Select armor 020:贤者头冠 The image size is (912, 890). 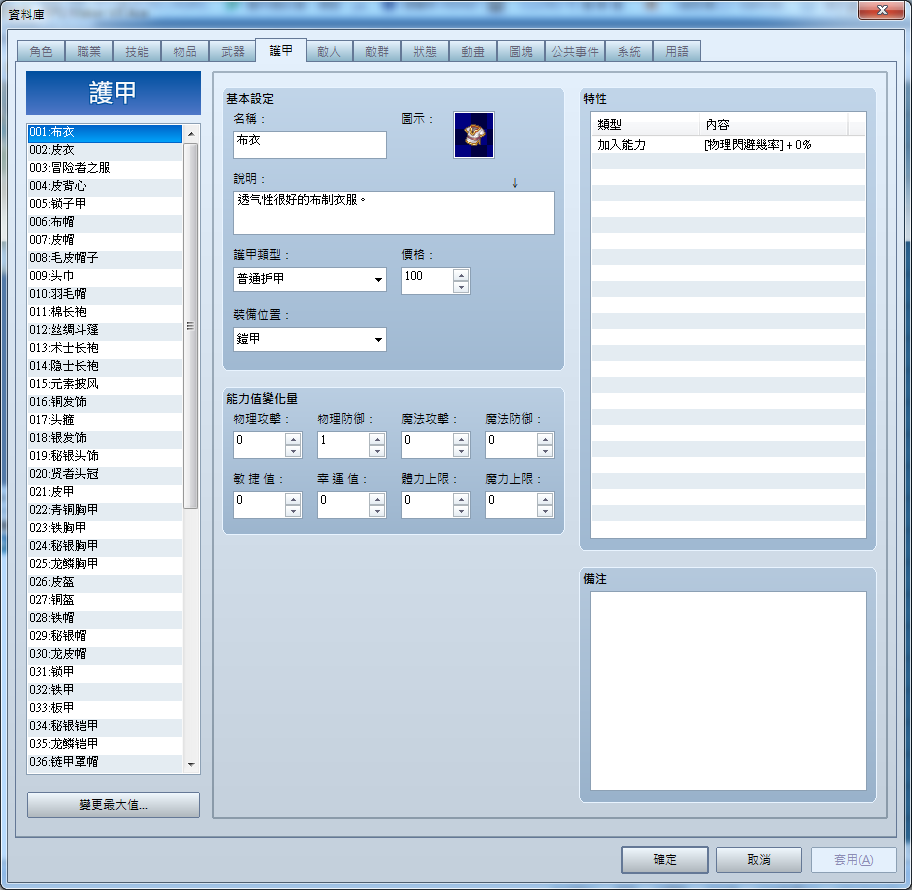105,474
